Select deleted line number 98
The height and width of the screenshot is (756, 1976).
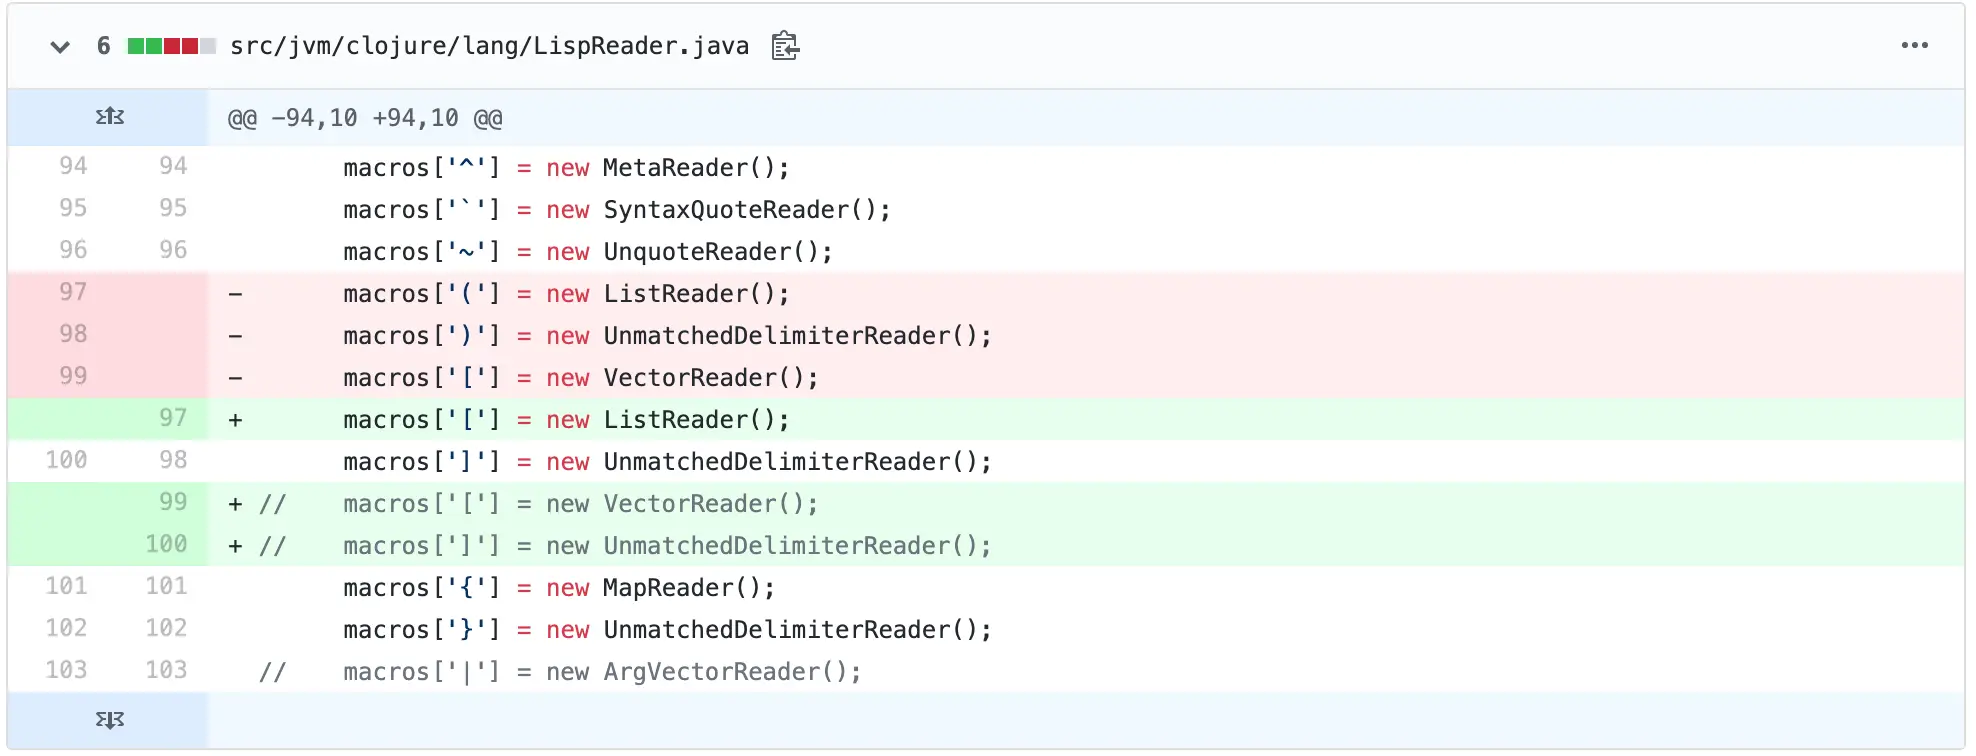[x=73, y=334]
